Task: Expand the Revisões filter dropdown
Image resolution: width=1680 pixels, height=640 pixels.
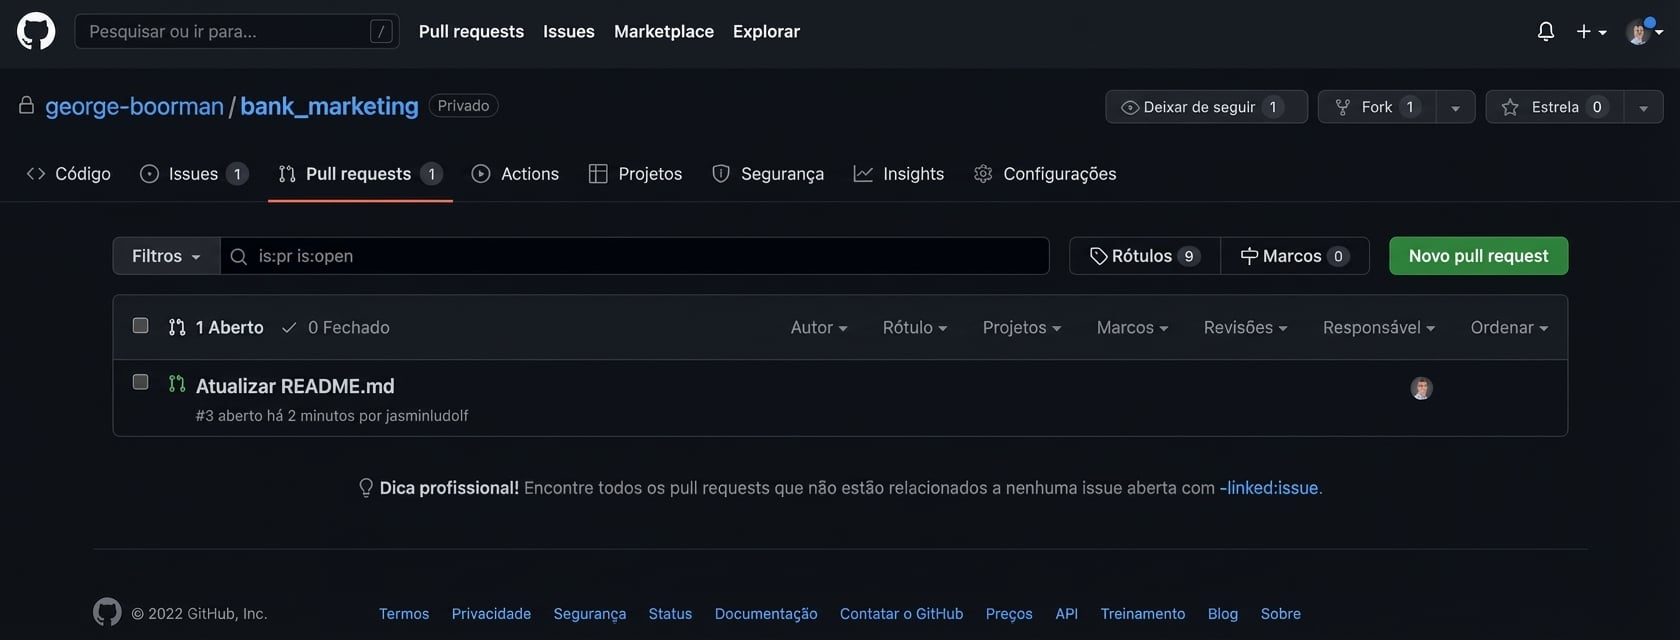Action: coord(1245,327)
